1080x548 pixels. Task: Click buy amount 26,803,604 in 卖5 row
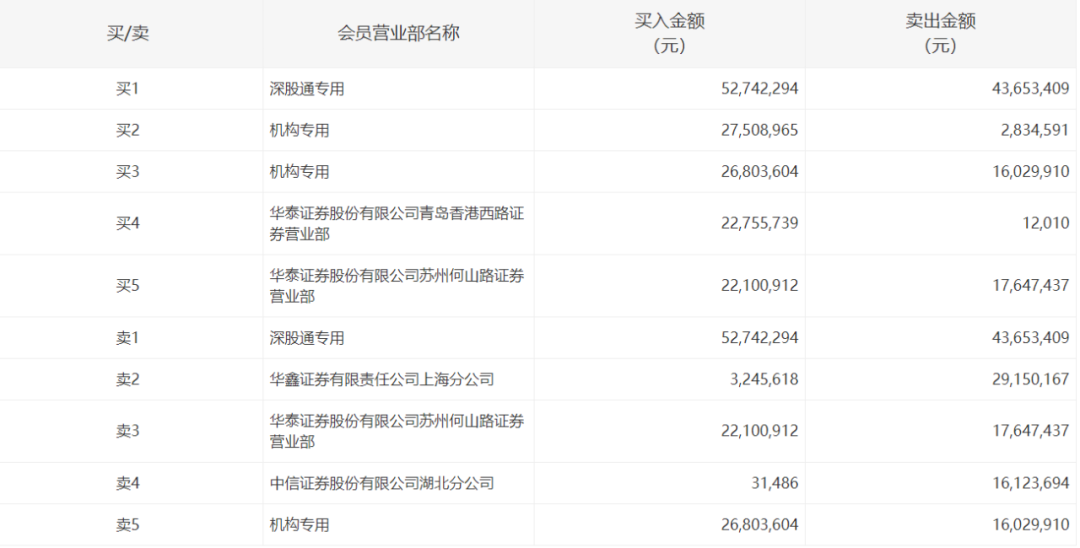pos(760,525)
